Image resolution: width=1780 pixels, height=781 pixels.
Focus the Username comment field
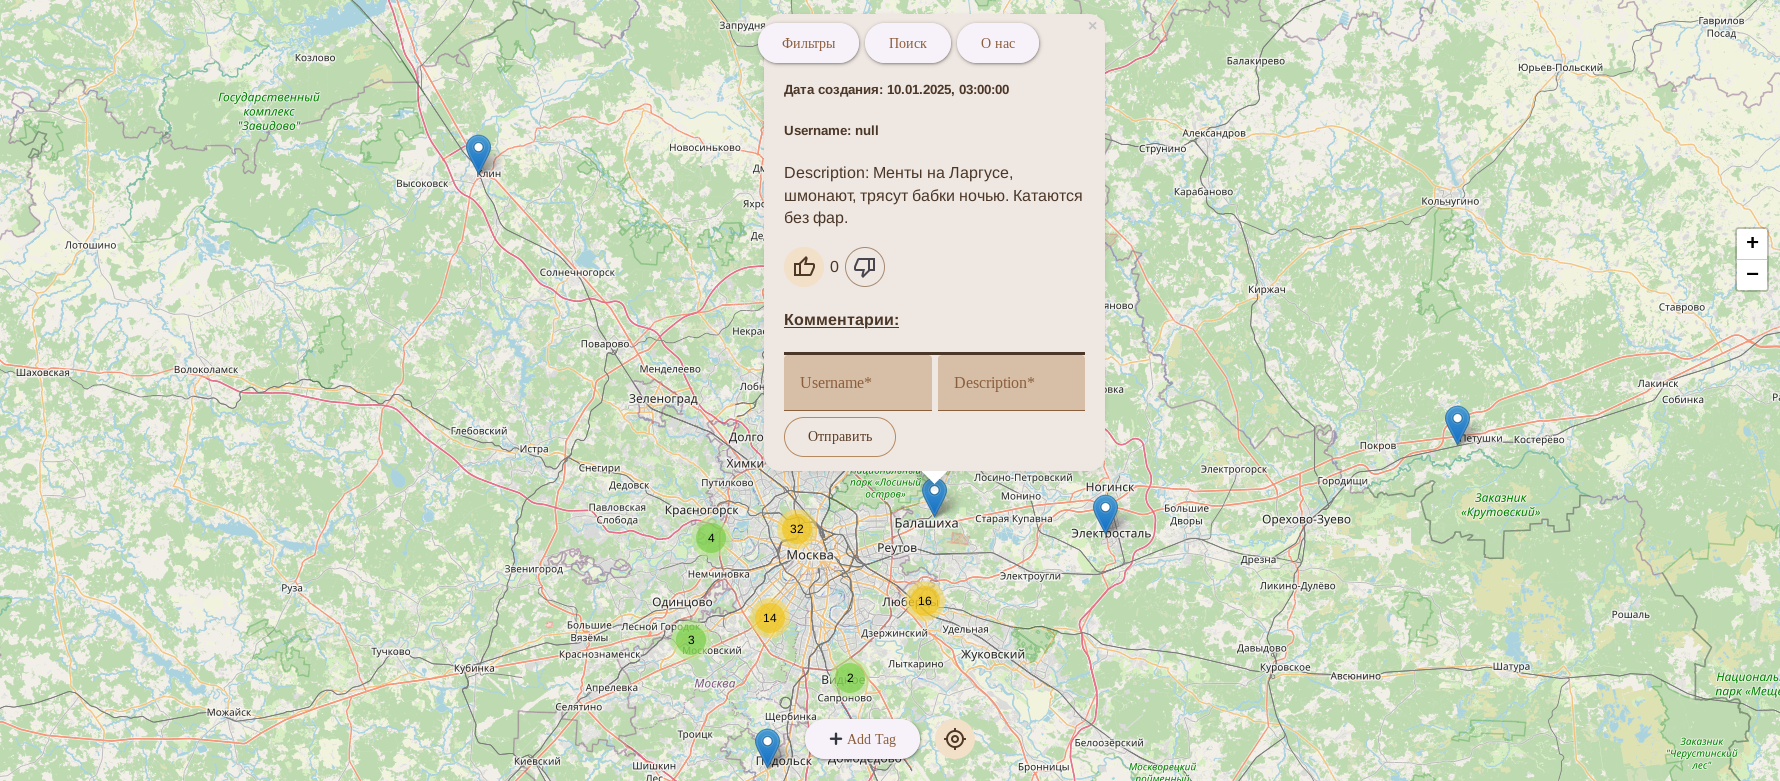point(858,383)
